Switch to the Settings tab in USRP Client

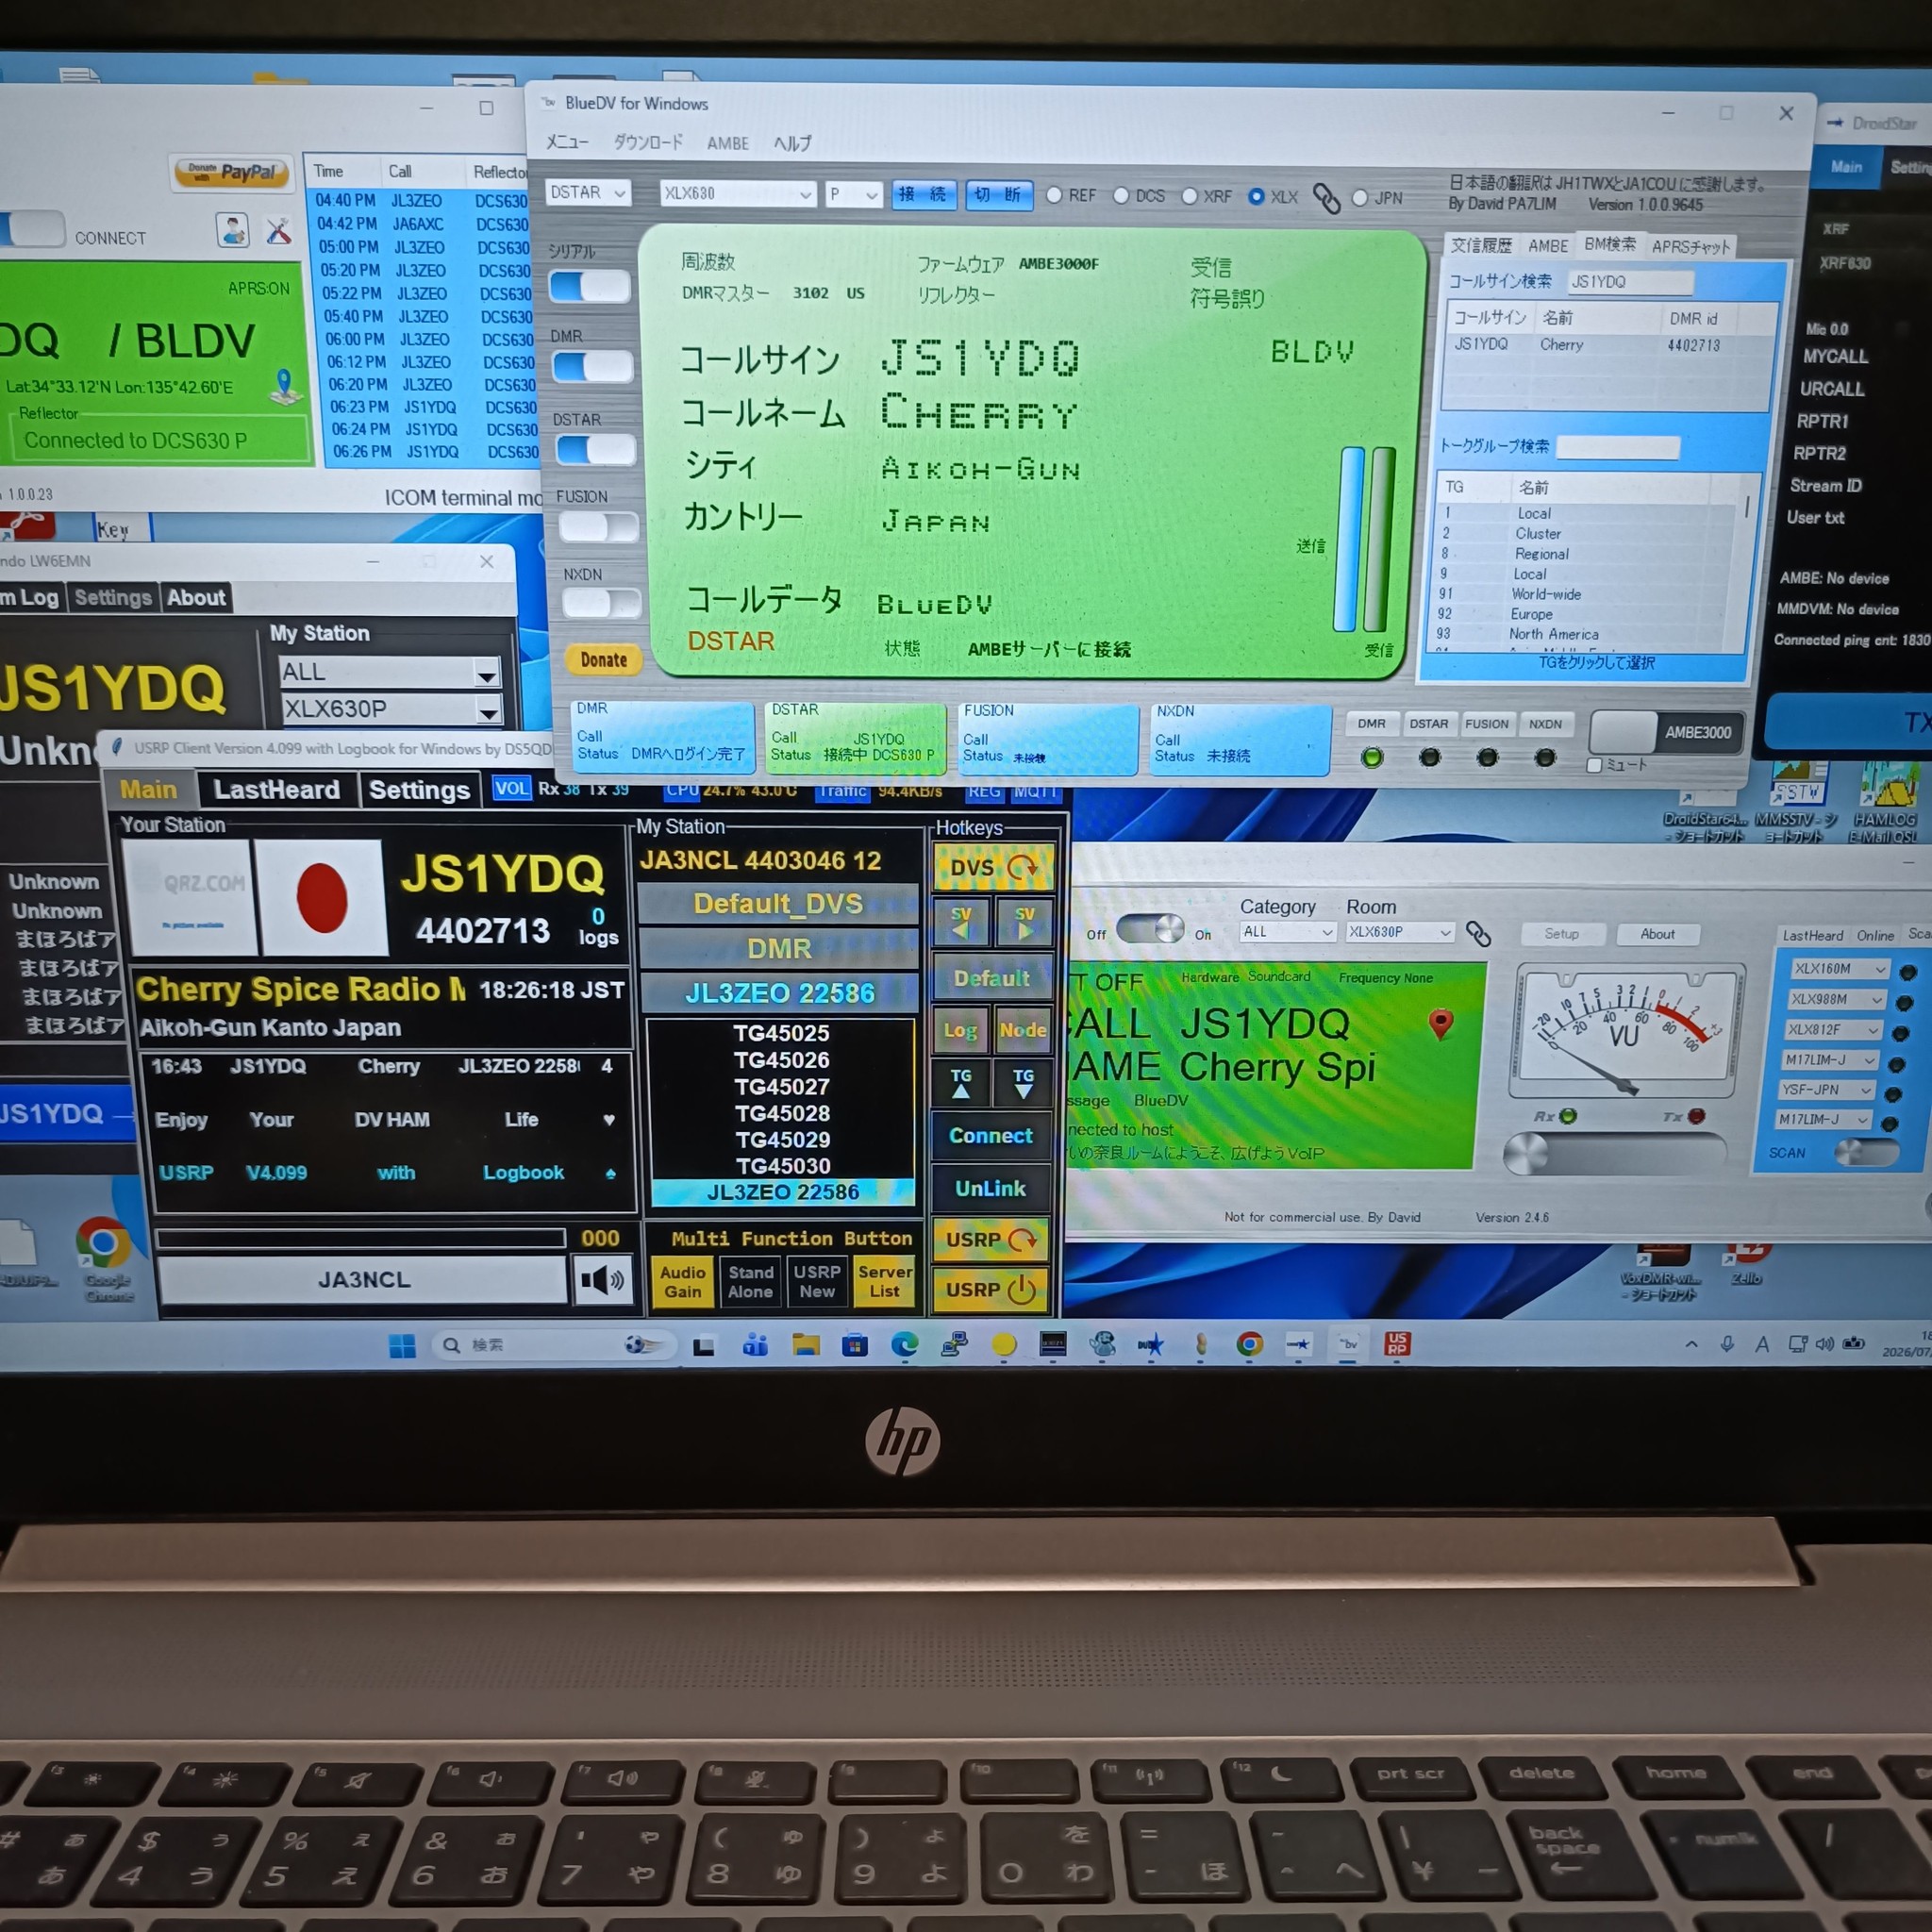tap(419, 790)
